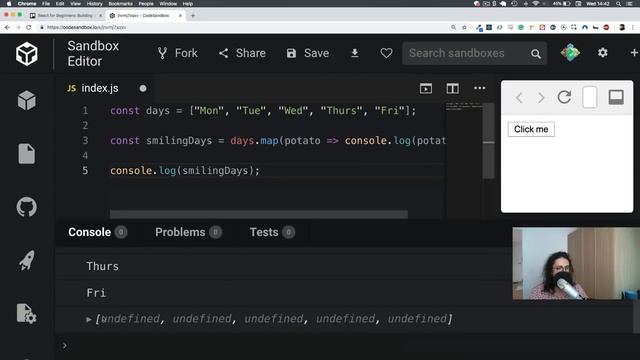This screenshot has height=360, width=640.
Task: Open the File menu in menu bar
Action: coord(46,4)
